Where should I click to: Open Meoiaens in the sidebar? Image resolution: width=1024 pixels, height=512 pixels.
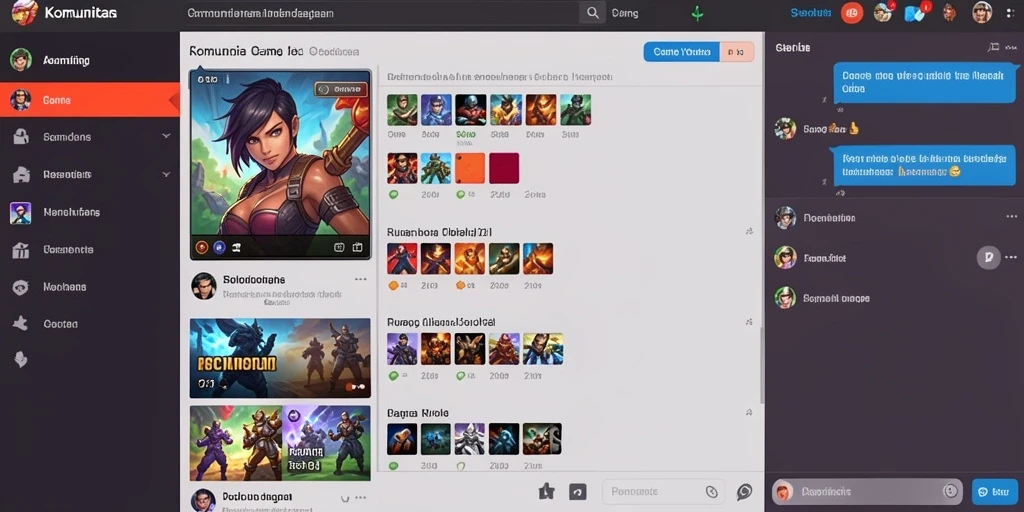point(90,287)
